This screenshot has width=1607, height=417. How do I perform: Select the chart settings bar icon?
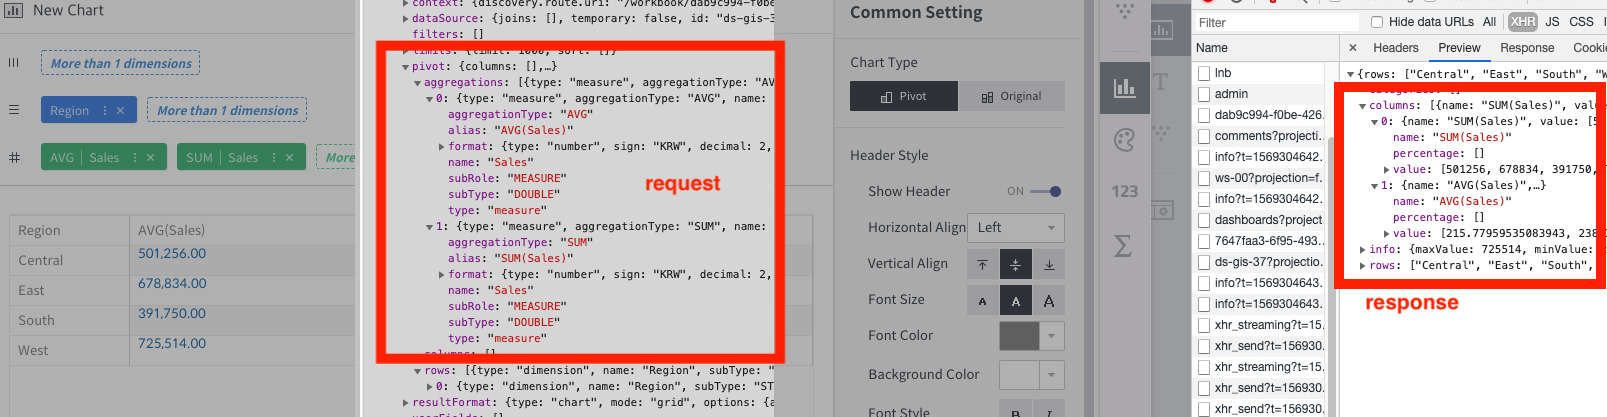(1125, 88)
